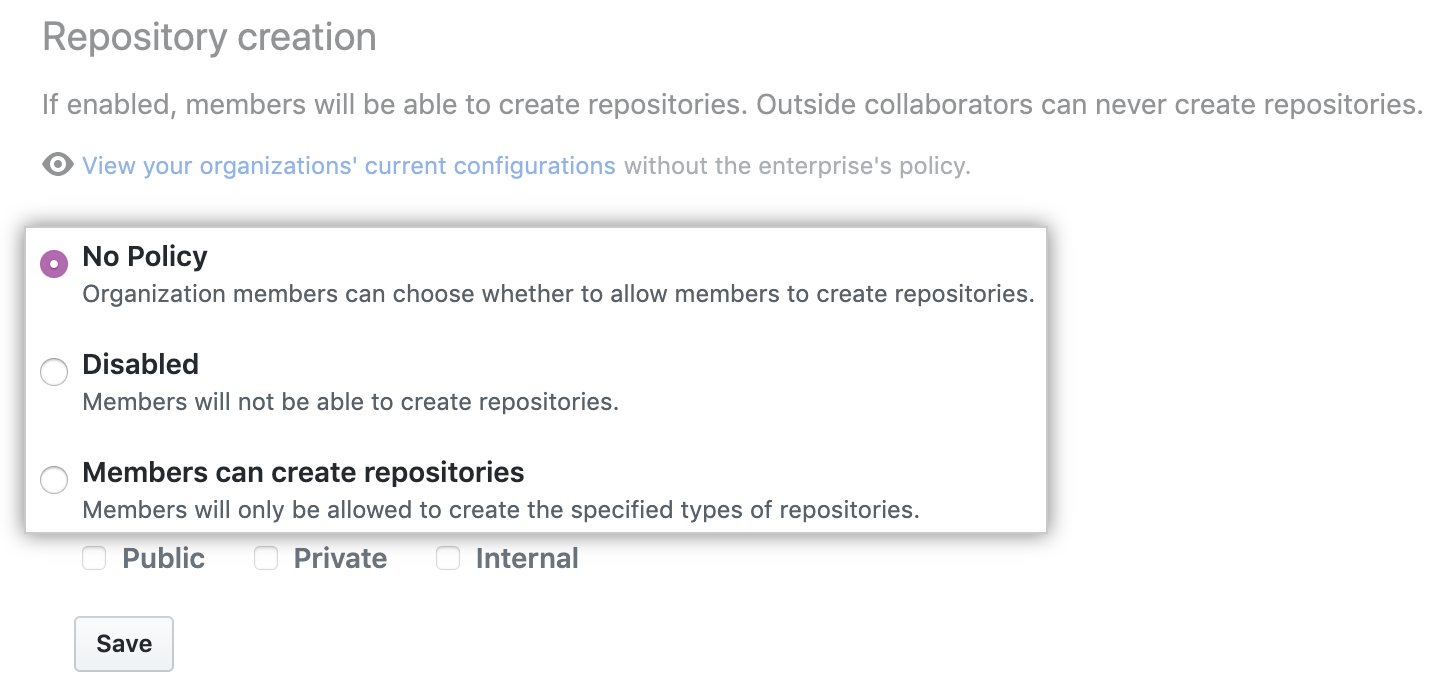Check the Internal repository checkbox
1438x684 pixels.
click(x=448, y=559)
